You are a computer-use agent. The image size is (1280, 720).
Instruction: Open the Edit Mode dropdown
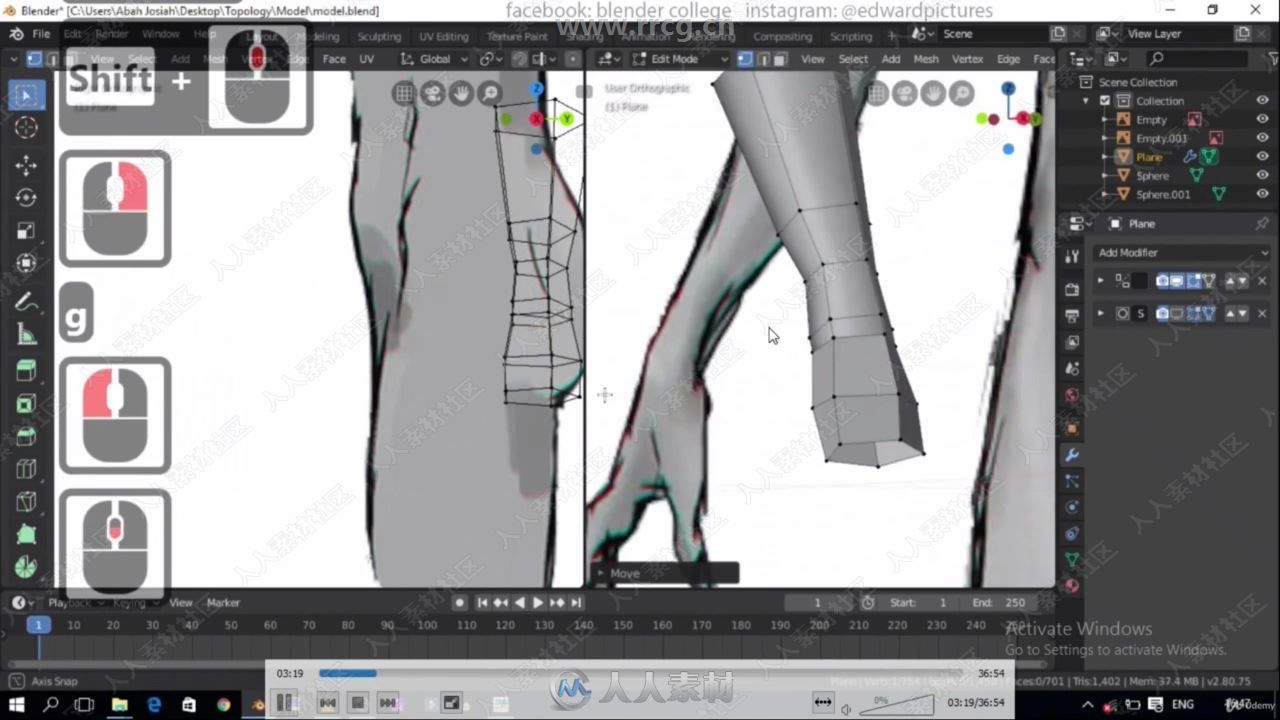[x=680, y=59]
